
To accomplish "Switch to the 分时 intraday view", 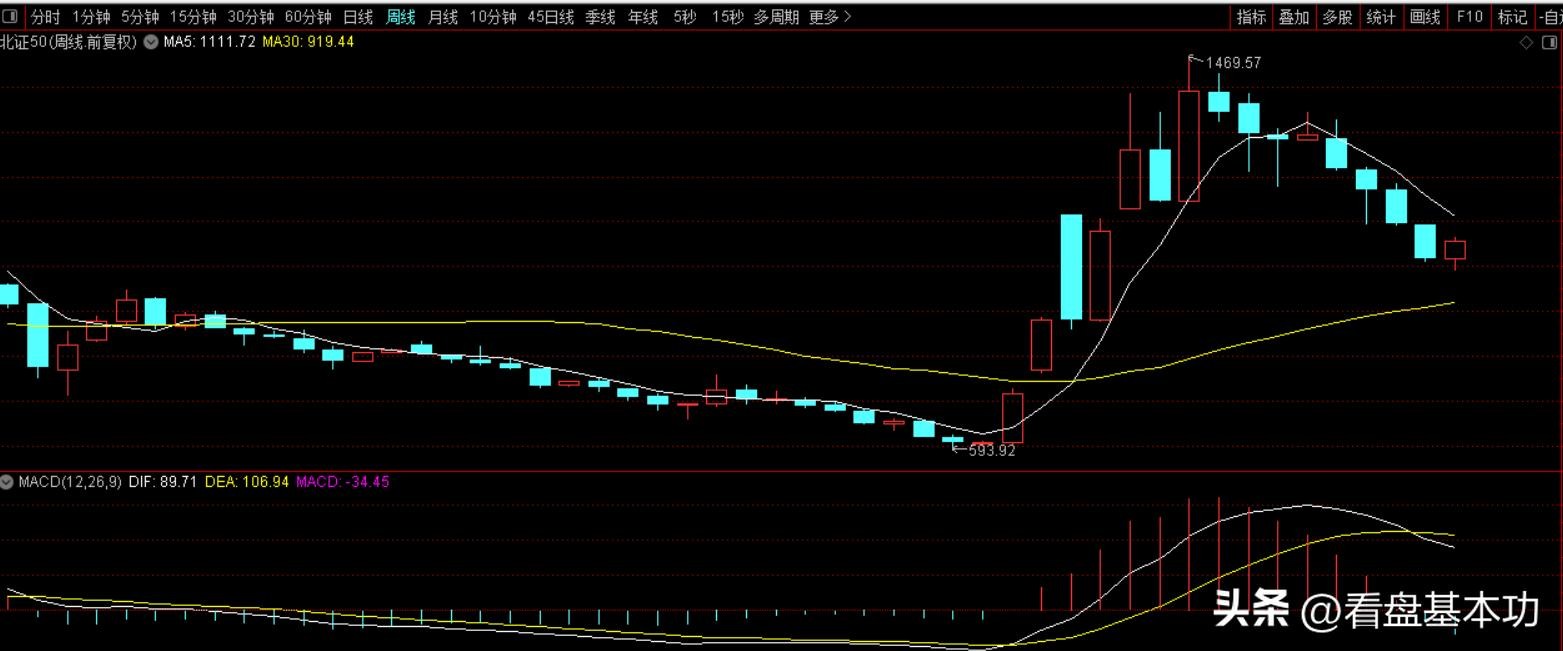I will pos(45,17).
